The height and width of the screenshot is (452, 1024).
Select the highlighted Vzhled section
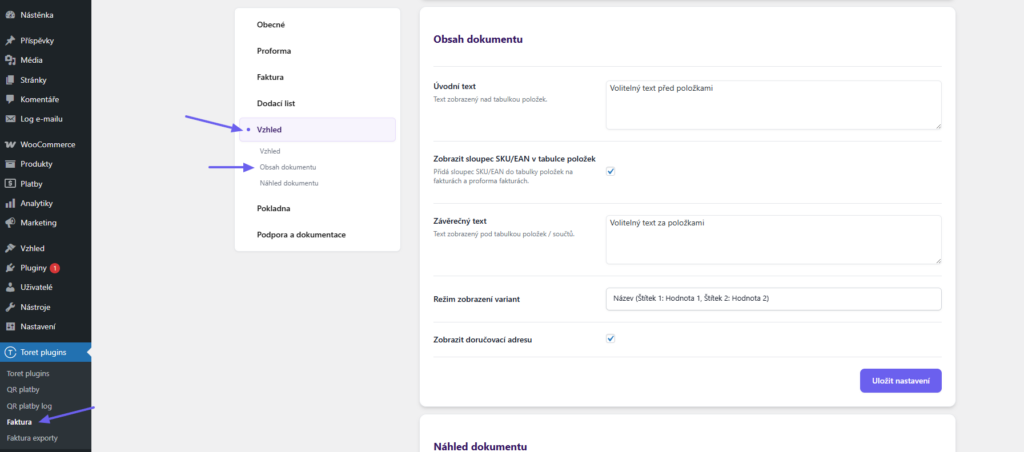click(x=317, y=129)
